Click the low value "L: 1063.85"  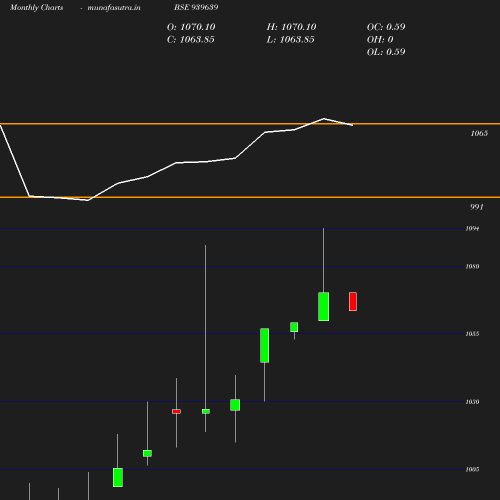(290, 39)
